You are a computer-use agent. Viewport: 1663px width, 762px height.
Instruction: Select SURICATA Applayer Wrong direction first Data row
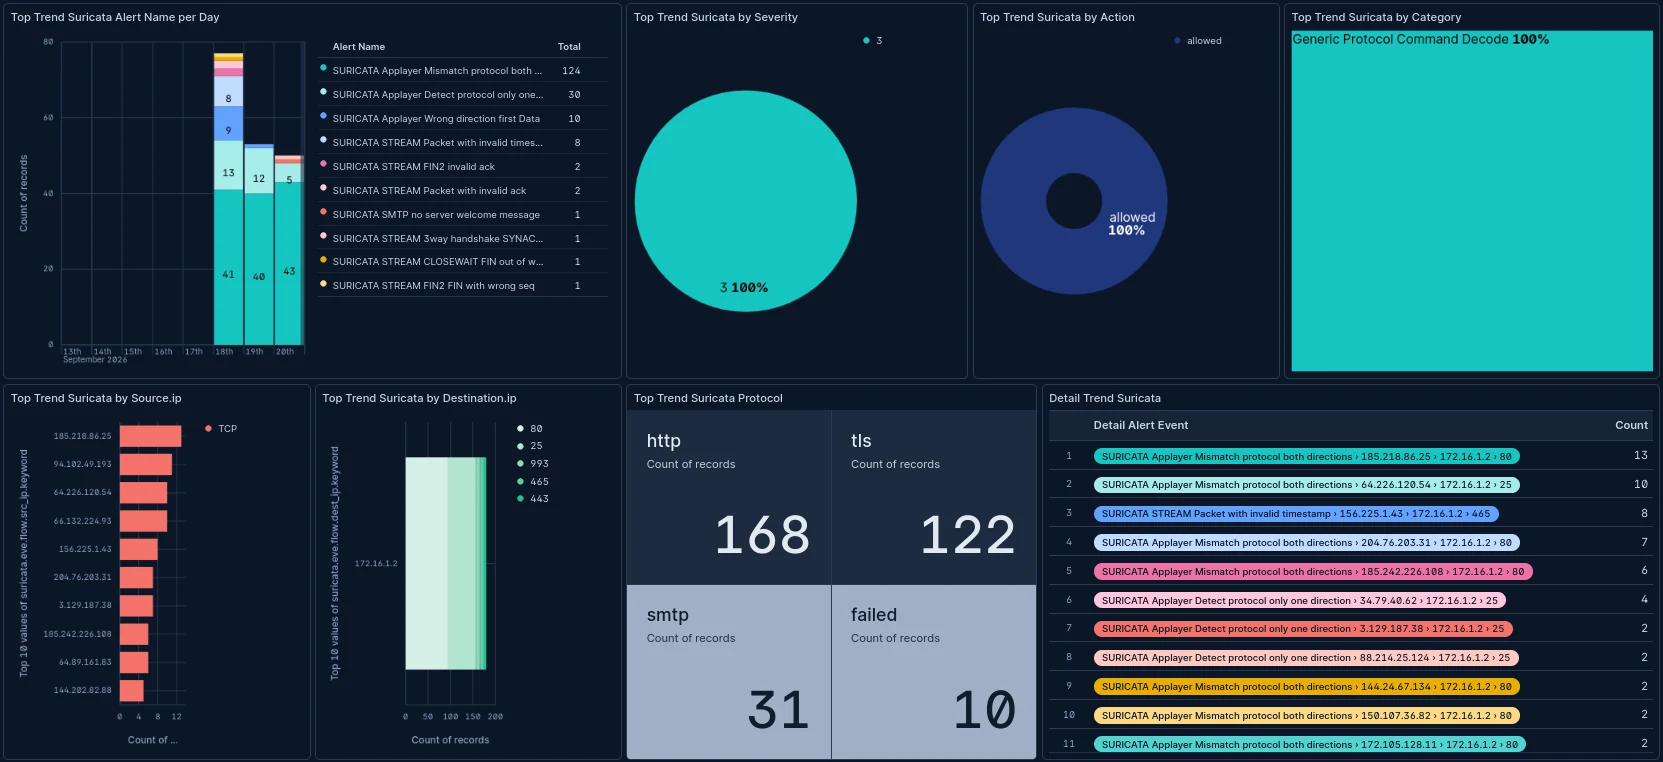tap(463, 119)
